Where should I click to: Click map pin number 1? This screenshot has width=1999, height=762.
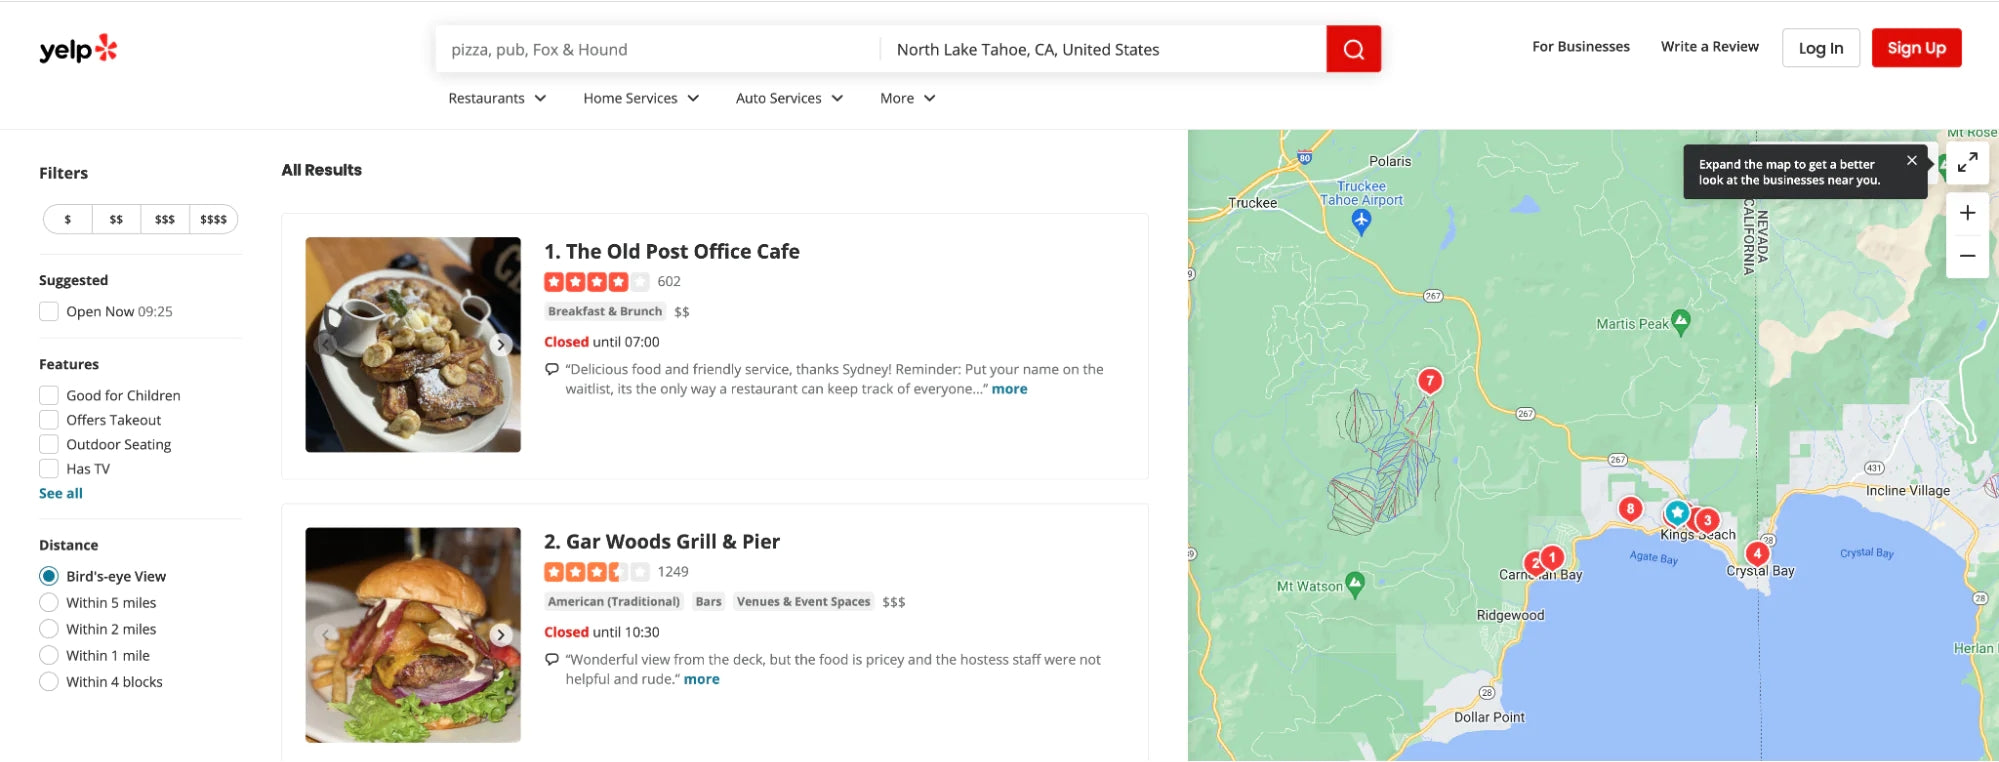pyautogui.click(x=1552, y=558)
